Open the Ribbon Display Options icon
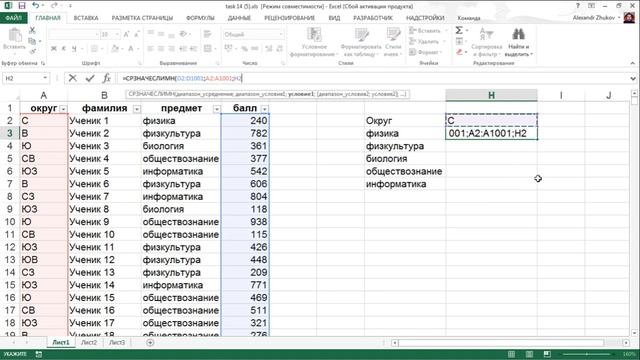The width and height of the screenshot is (640, 360). tap(591, 6)
